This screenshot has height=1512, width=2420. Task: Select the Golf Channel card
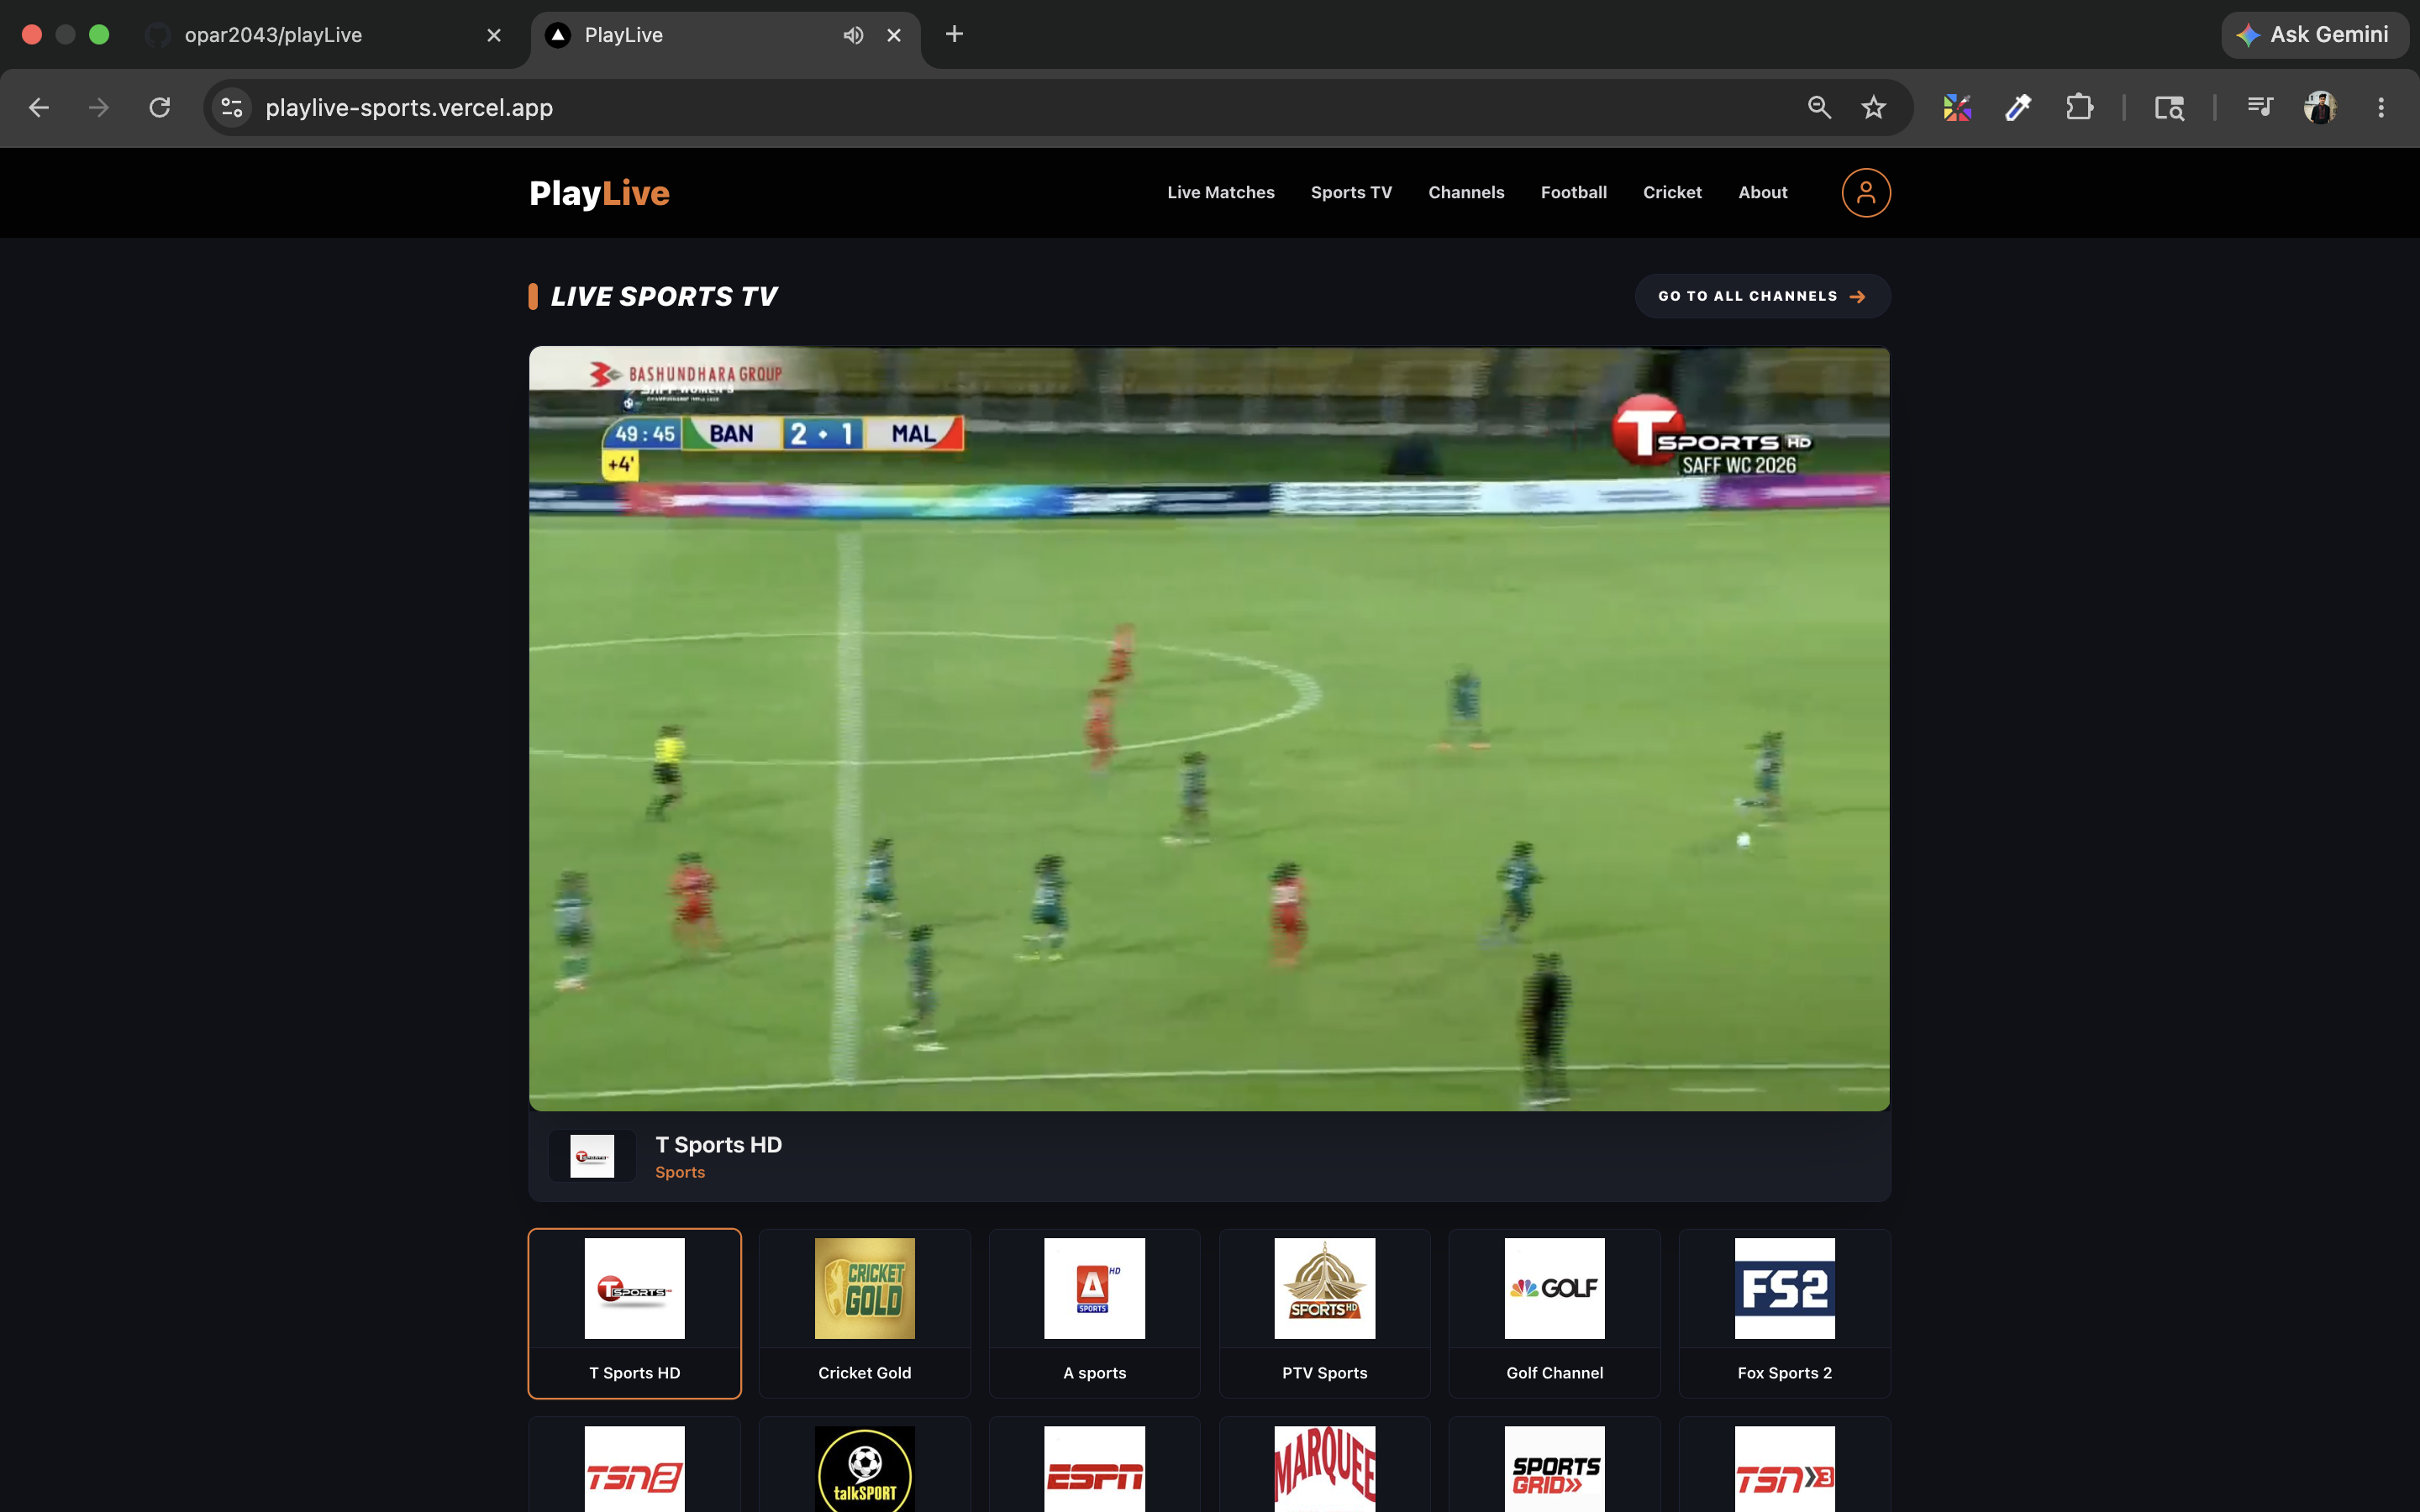[1554, 1313]
